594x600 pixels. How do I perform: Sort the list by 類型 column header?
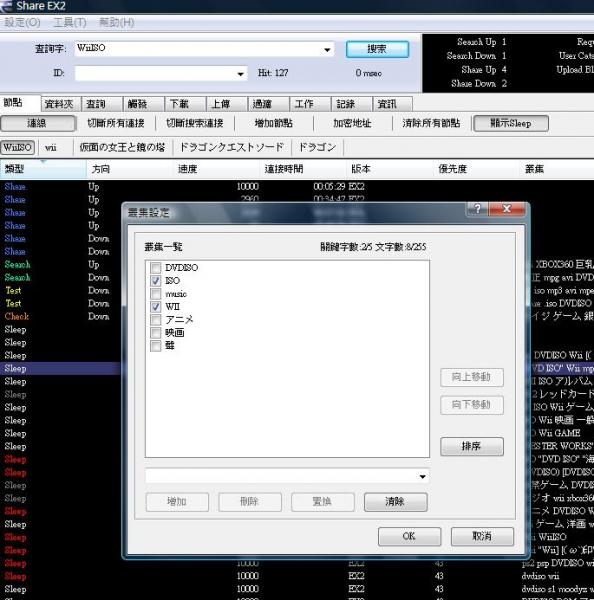pos(43,169)
